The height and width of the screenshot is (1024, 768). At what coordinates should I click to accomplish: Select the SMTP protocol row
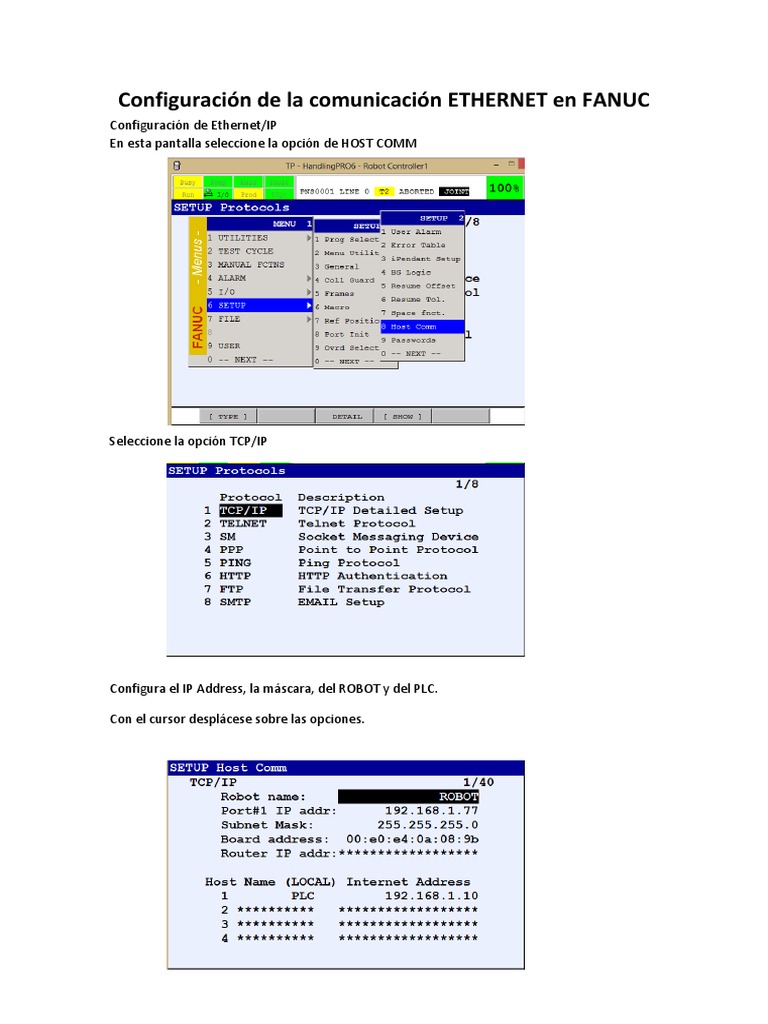(x=235, y=602)
